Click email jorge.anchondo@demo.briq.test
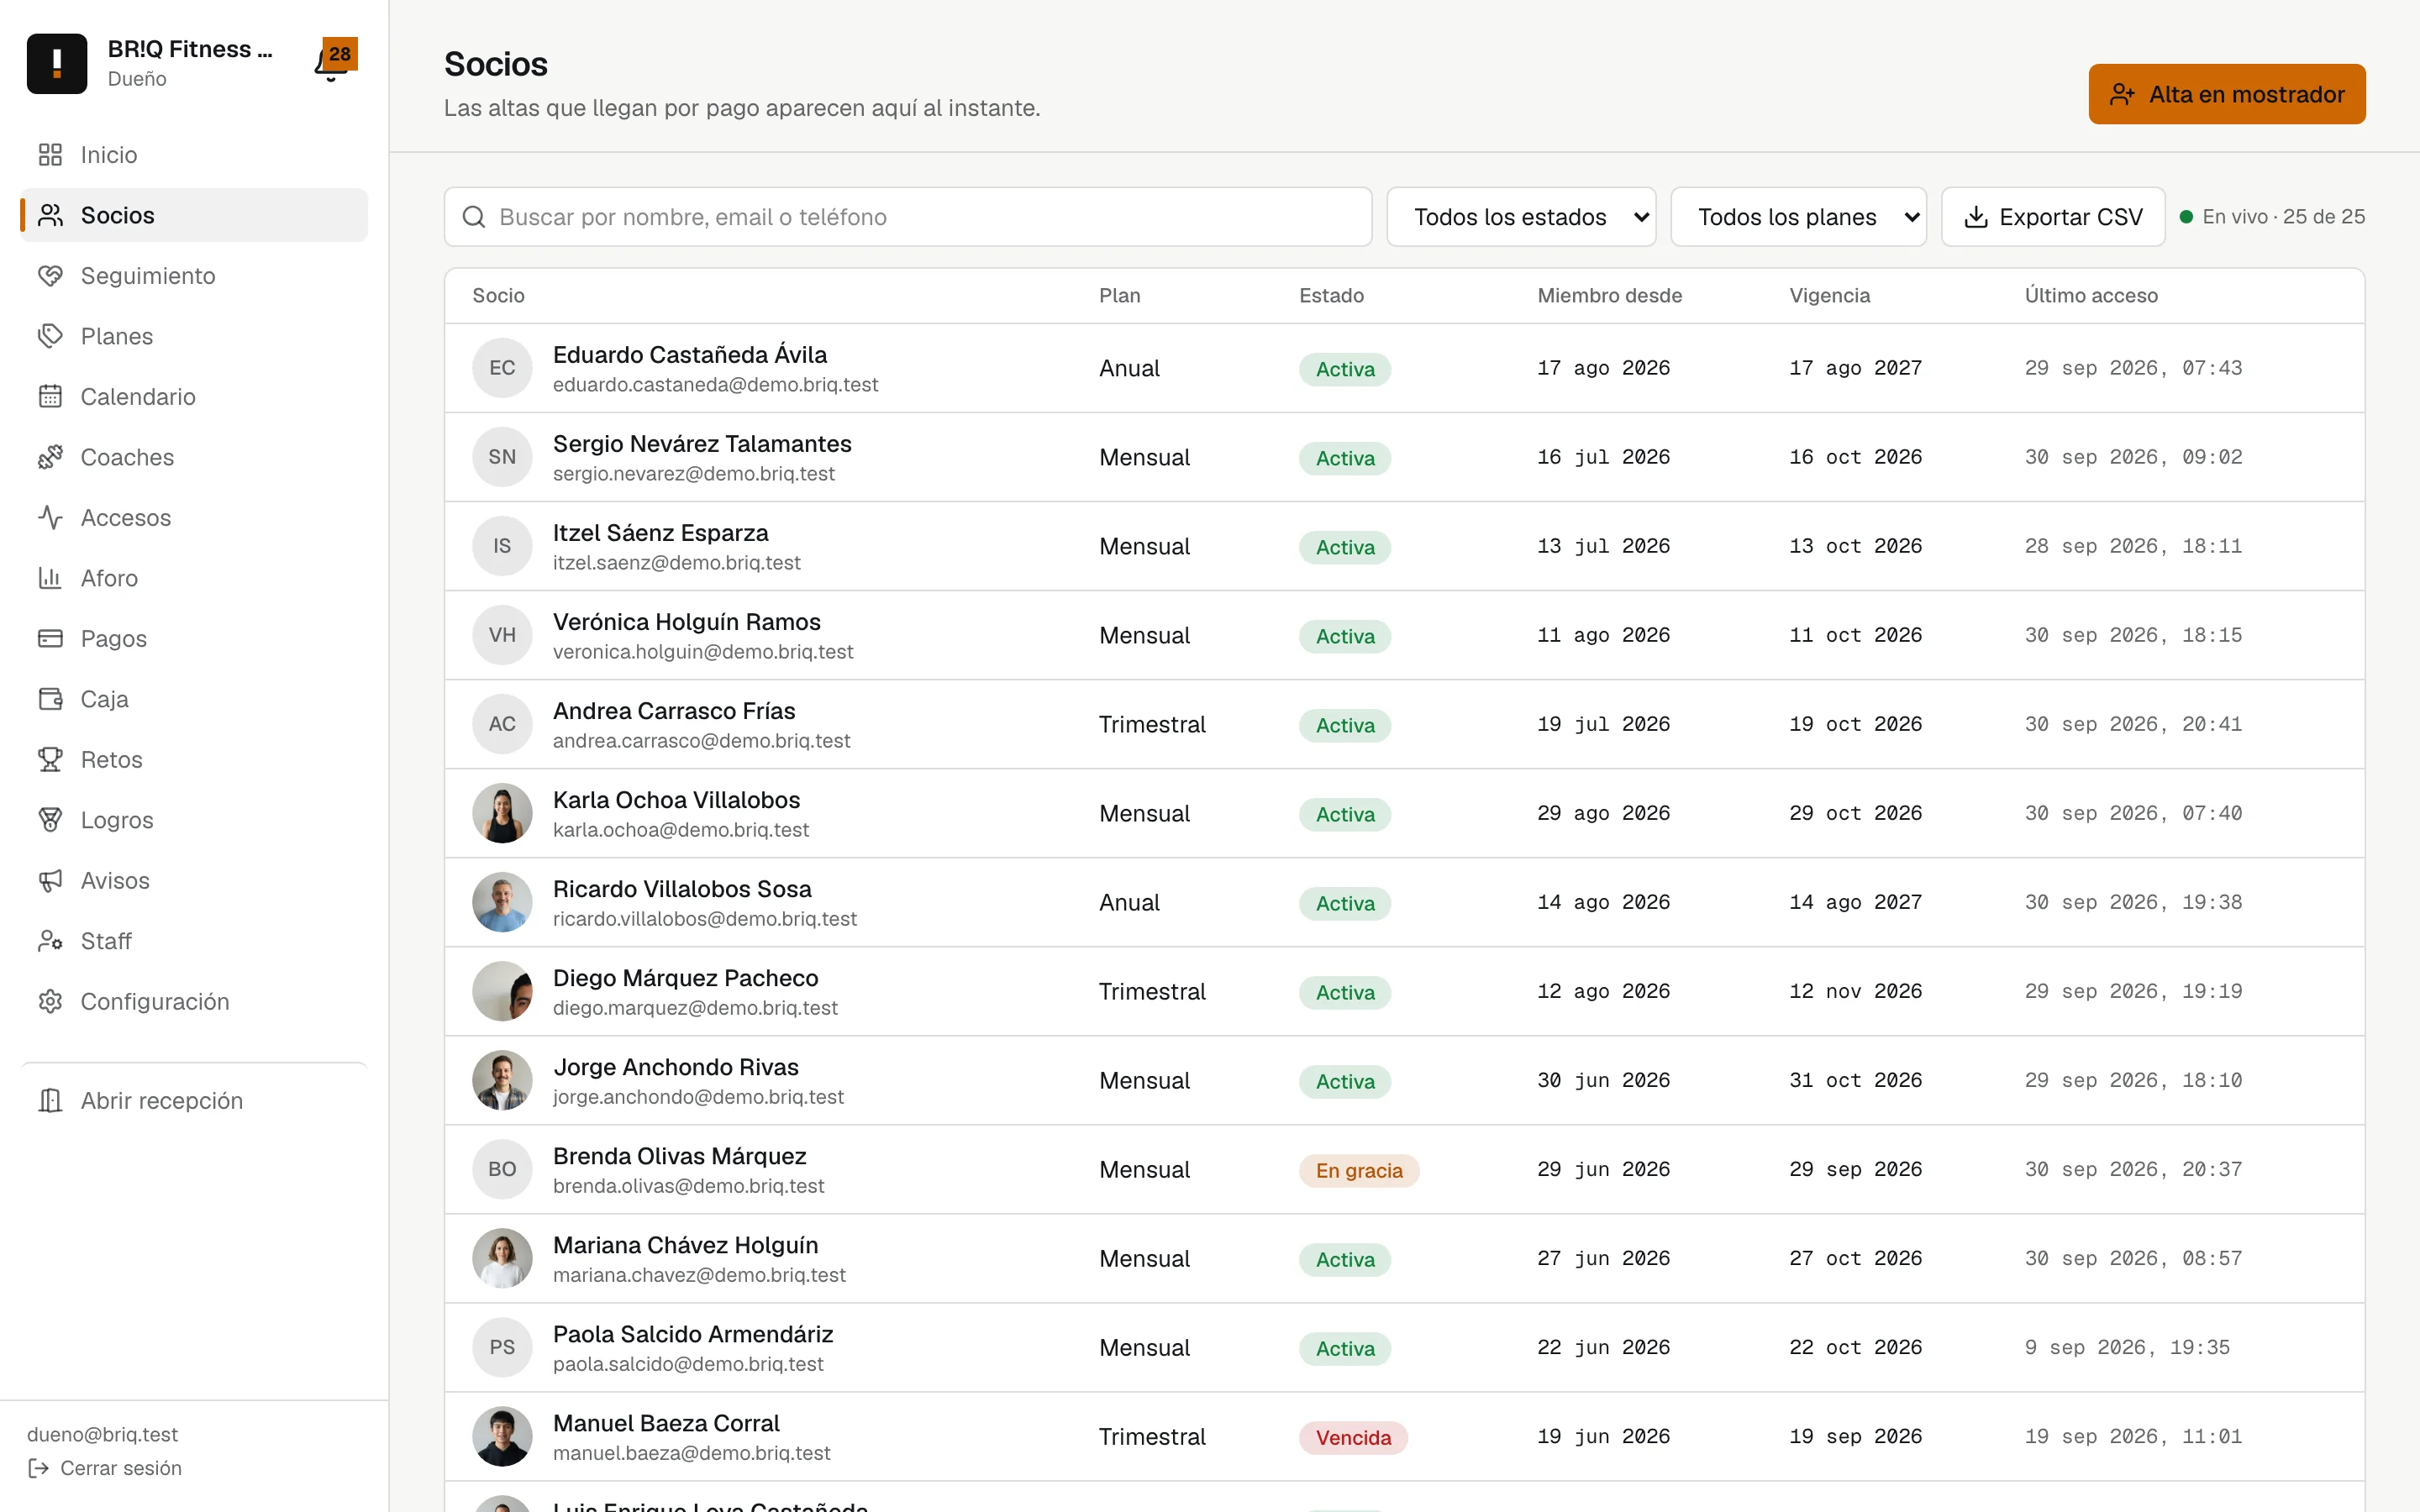Image resolution: width=2420 pixels, height=1512 pixels. pyautogui.click(x=698, y=1097)
